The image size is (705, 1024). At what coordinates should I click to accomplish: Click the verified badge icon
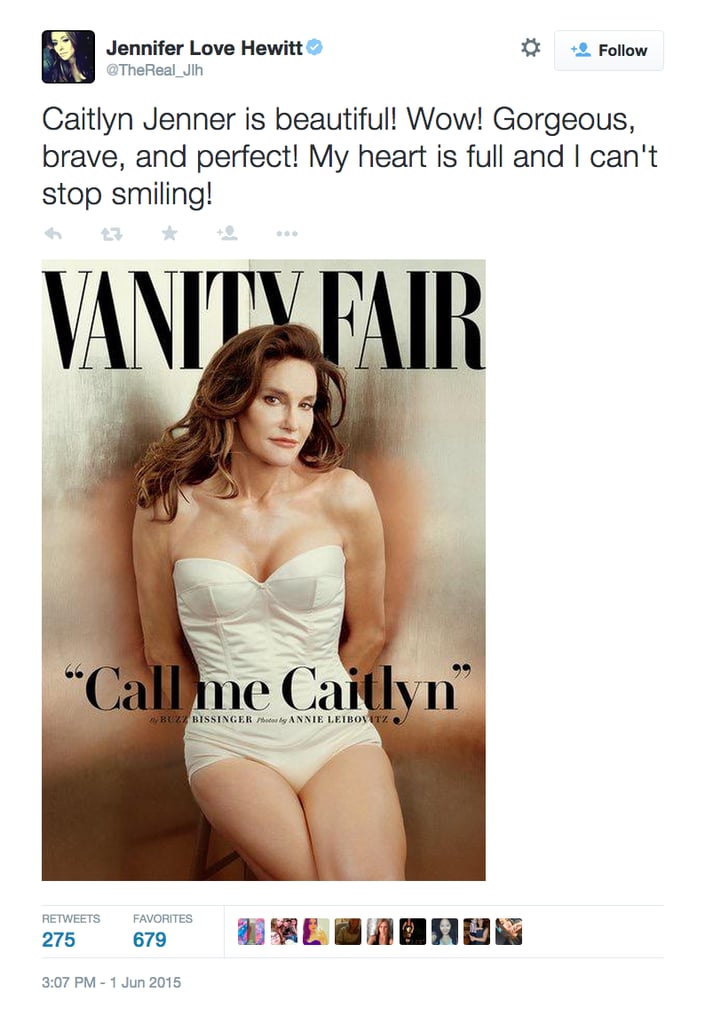click(x=315, y=47)
